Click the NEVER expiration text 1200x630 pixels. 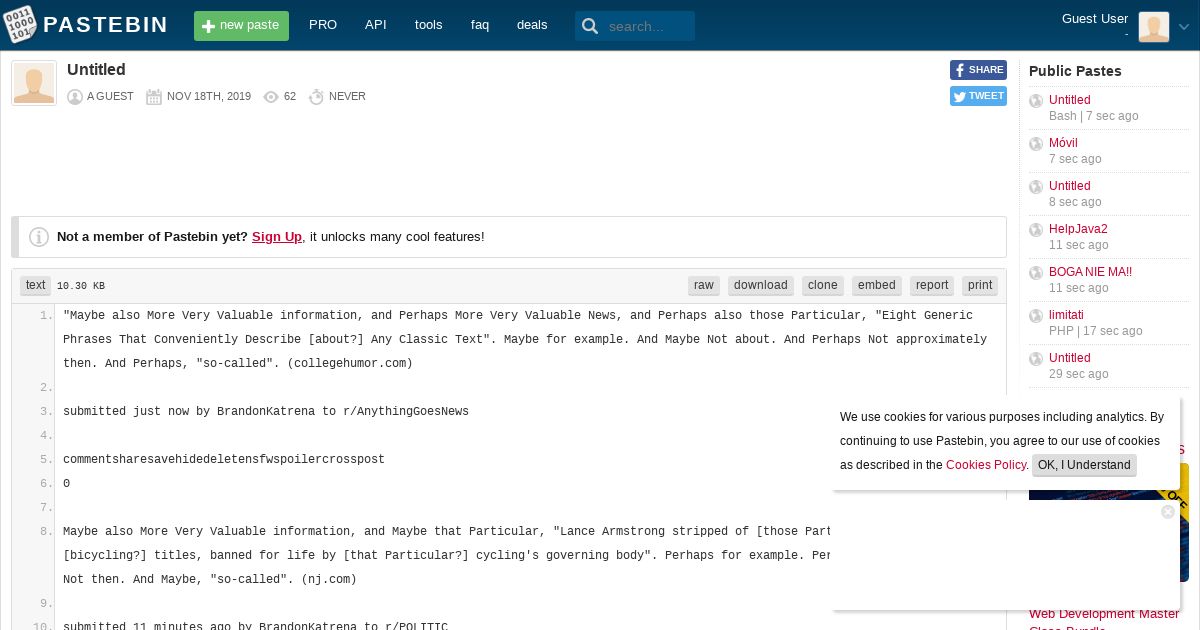pyautogui.click(x=347, y=97)
